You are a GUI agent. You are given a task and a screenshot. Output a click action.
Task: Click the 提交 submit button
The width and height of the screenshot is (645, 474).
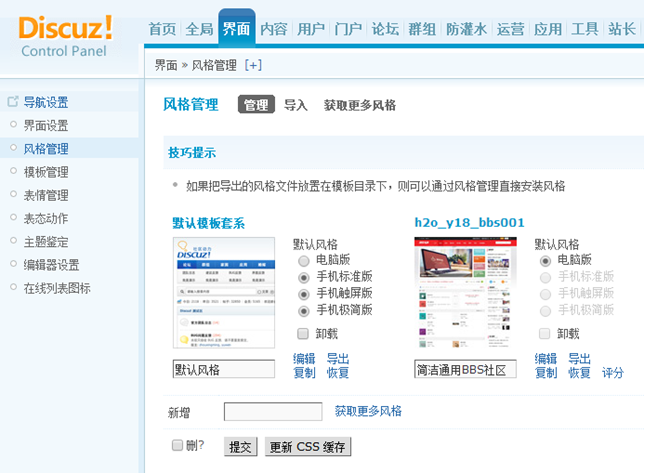tap(241, 446)
